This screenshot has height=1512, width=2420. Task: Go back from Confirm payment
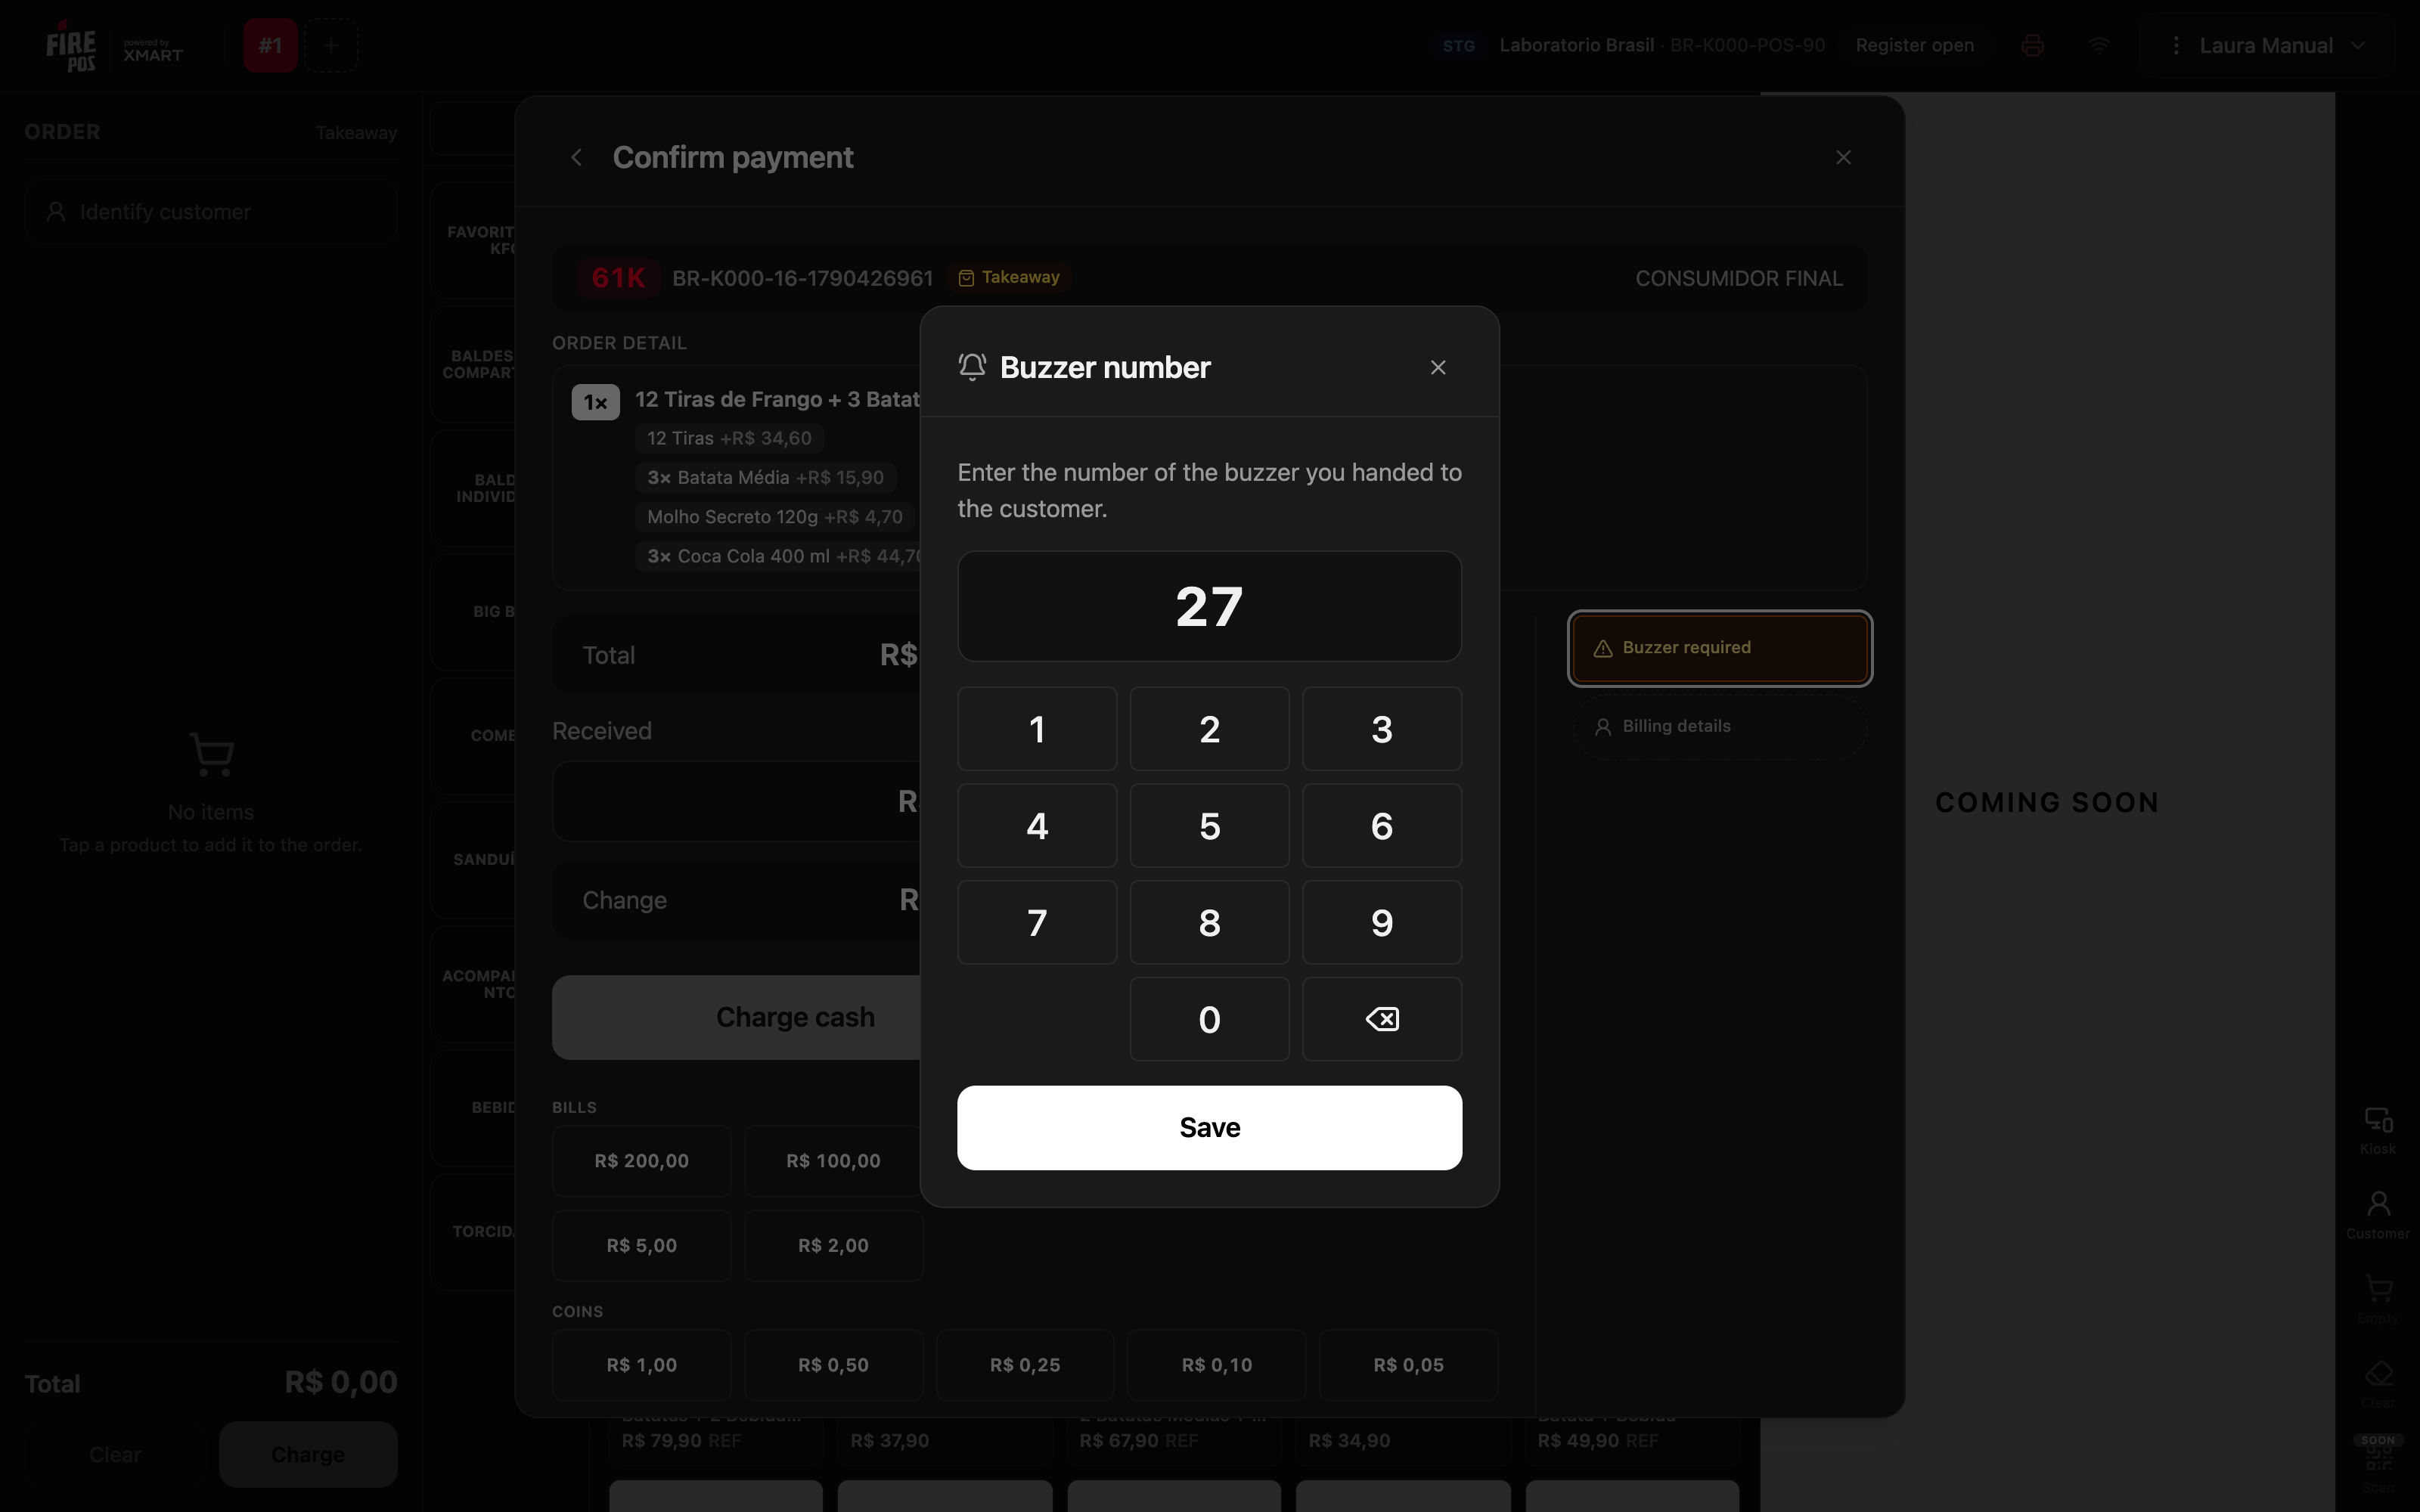pyautogui.click(x=576, y=157)
